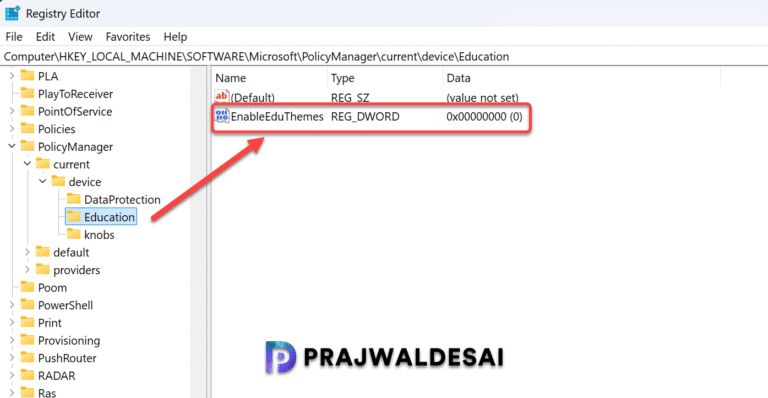The image size is (768, 398).
Task: Click the tree pane vertical scrollbar
Action: pyautogui.click(x=198, y=233)
